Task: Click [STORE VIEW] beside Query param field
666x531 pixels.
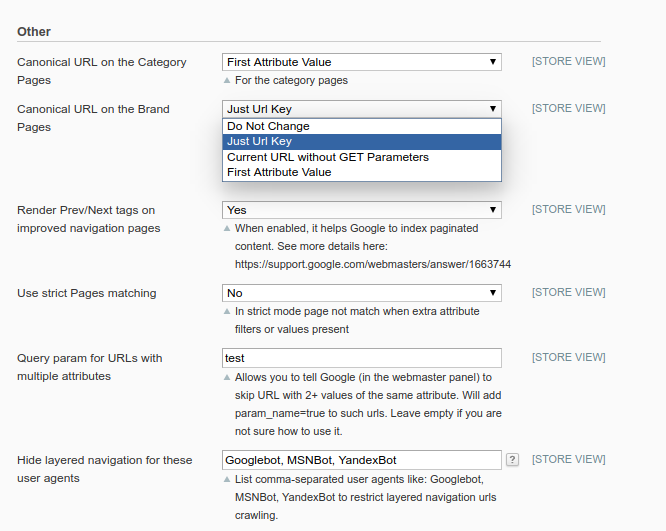Action: [568, 358]
